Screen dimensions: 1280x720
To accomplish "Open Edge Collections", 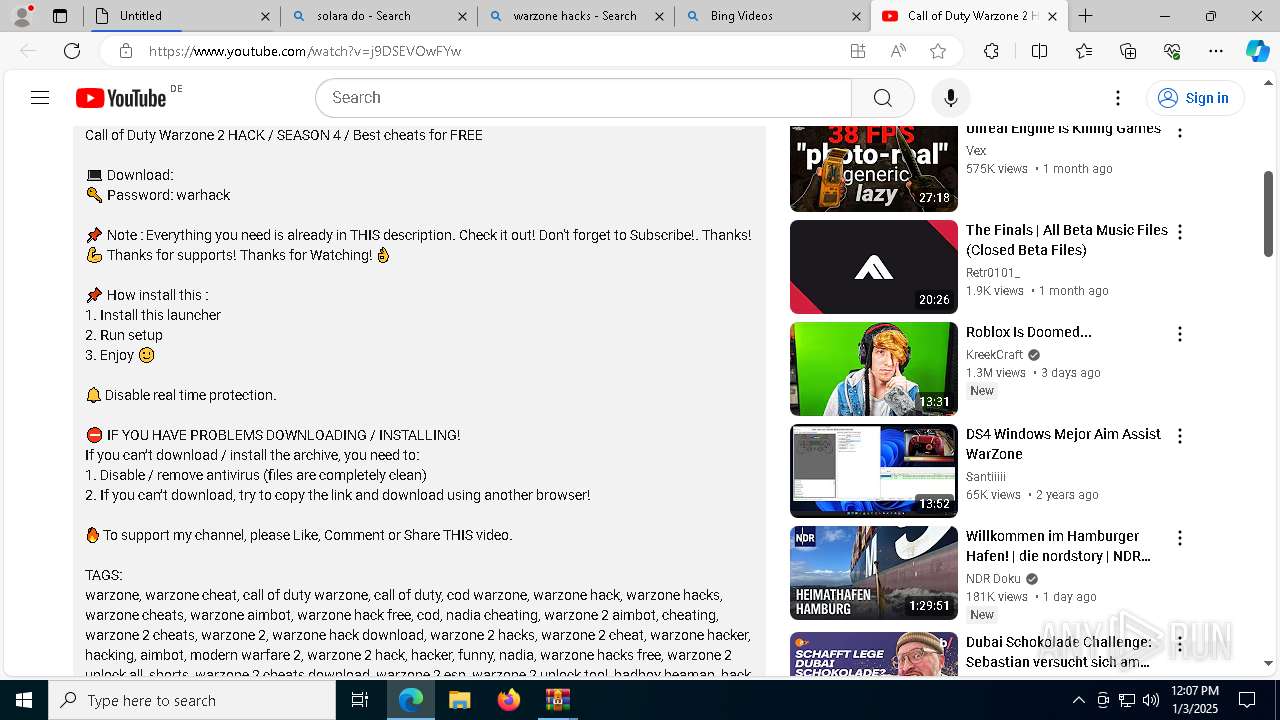I will point(1128,51).
